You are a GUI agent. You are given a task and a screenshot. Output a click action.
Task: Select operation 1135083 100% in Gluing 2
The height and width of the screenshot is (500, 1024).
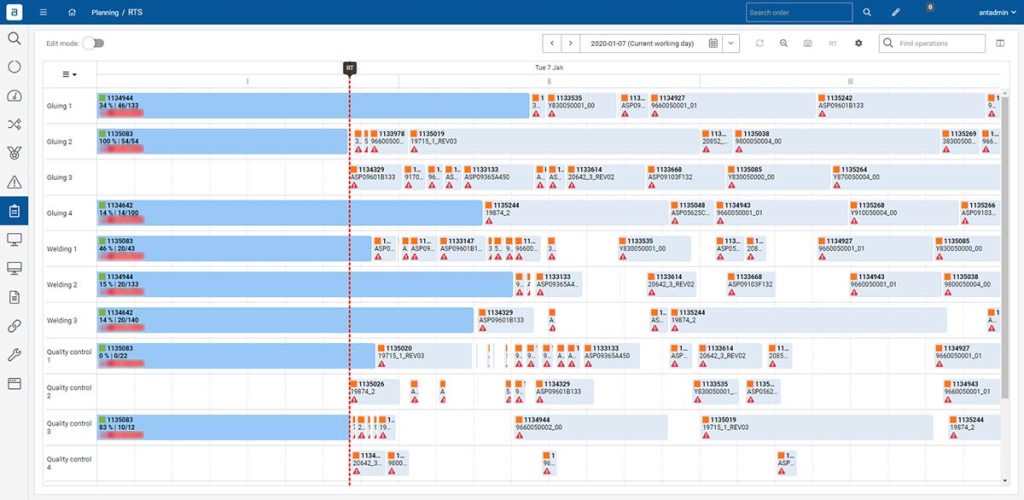tap(222, 142)
